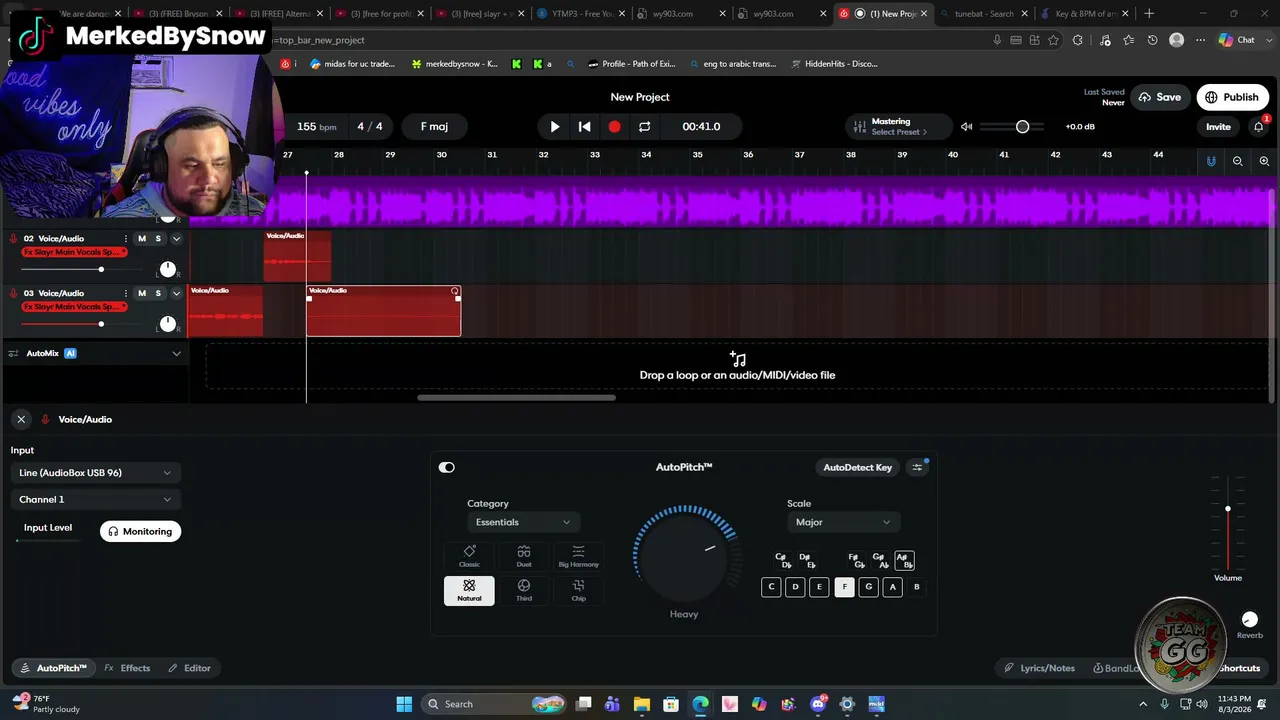Expand the AutoMix row
Screen dimensions: 1280x720
(x=176, y=353)
